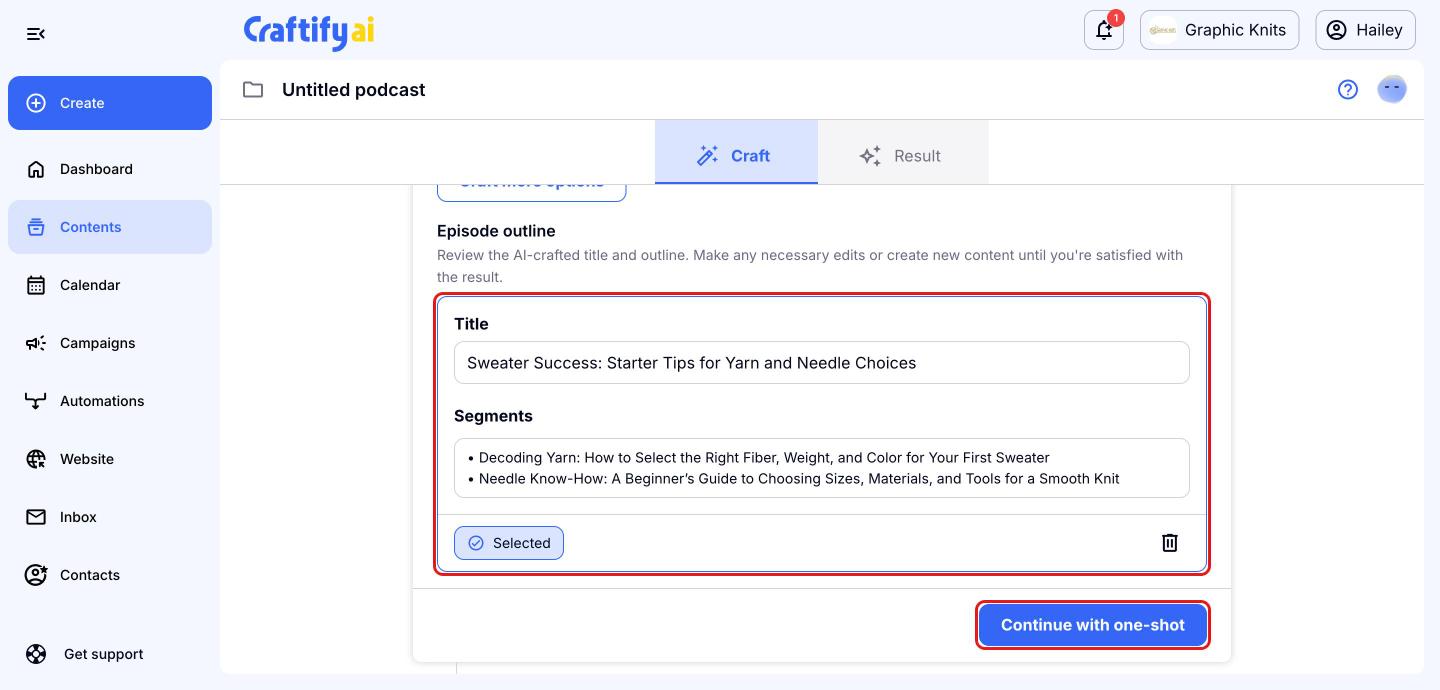Edit the episode Title input field
Viewport: 1440px width, 690px height.
point(821,363)
